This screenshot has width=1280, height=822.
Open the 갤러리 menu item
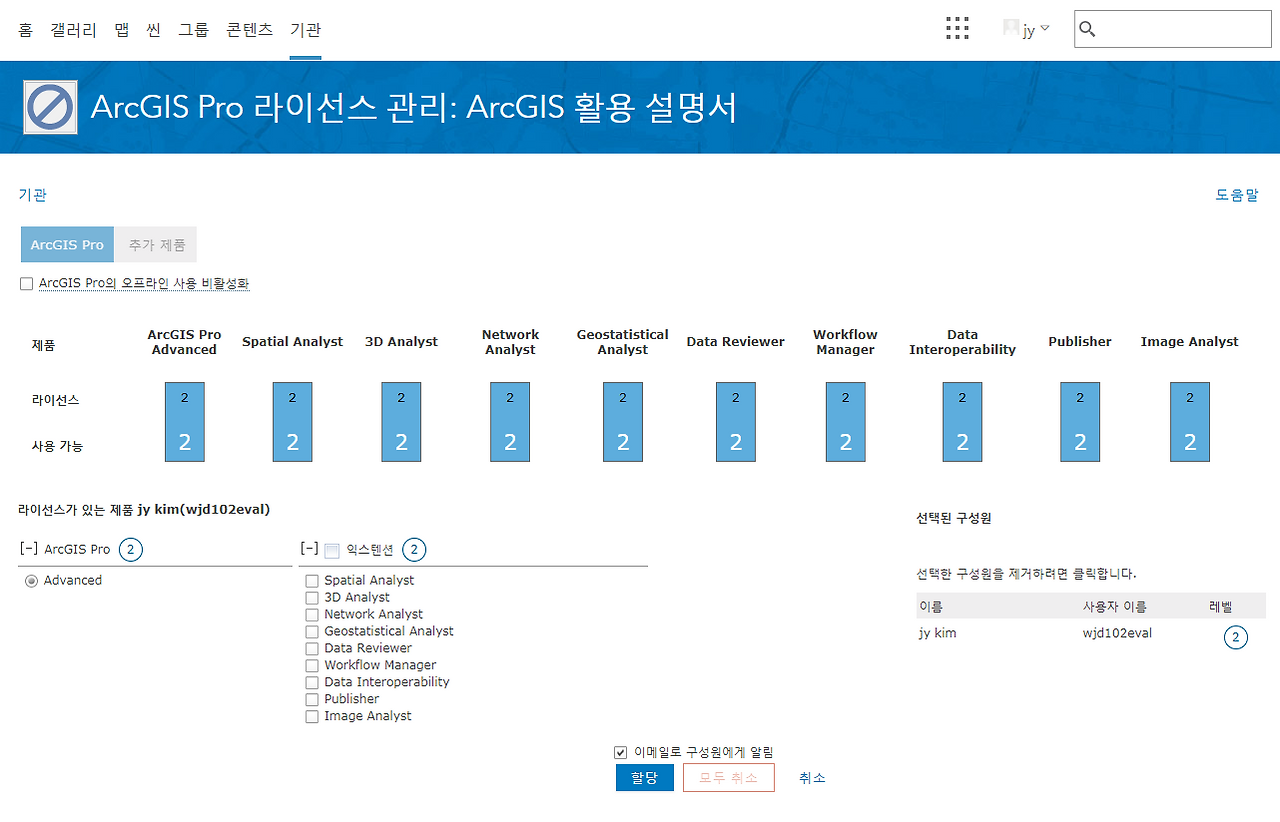[x=73, y=30]
